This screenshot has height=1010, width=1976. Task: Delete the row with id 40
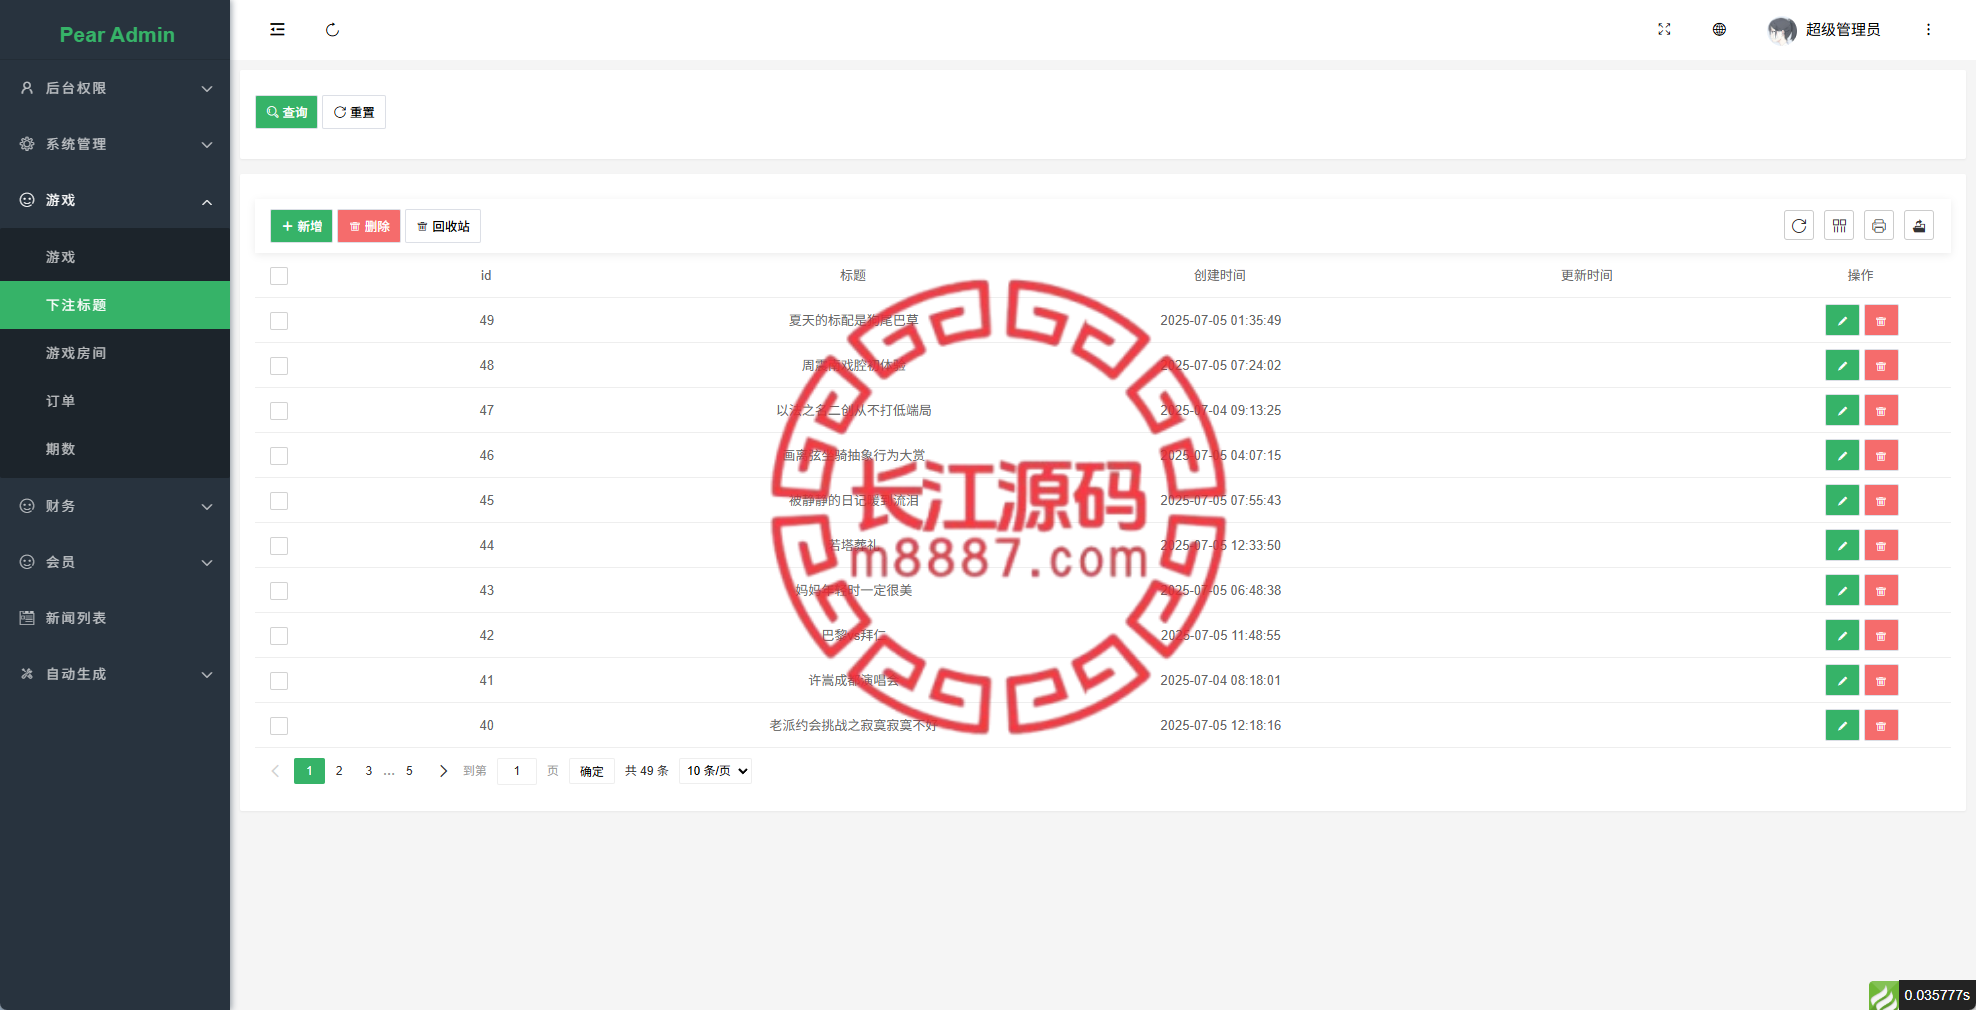[1881, 726]
